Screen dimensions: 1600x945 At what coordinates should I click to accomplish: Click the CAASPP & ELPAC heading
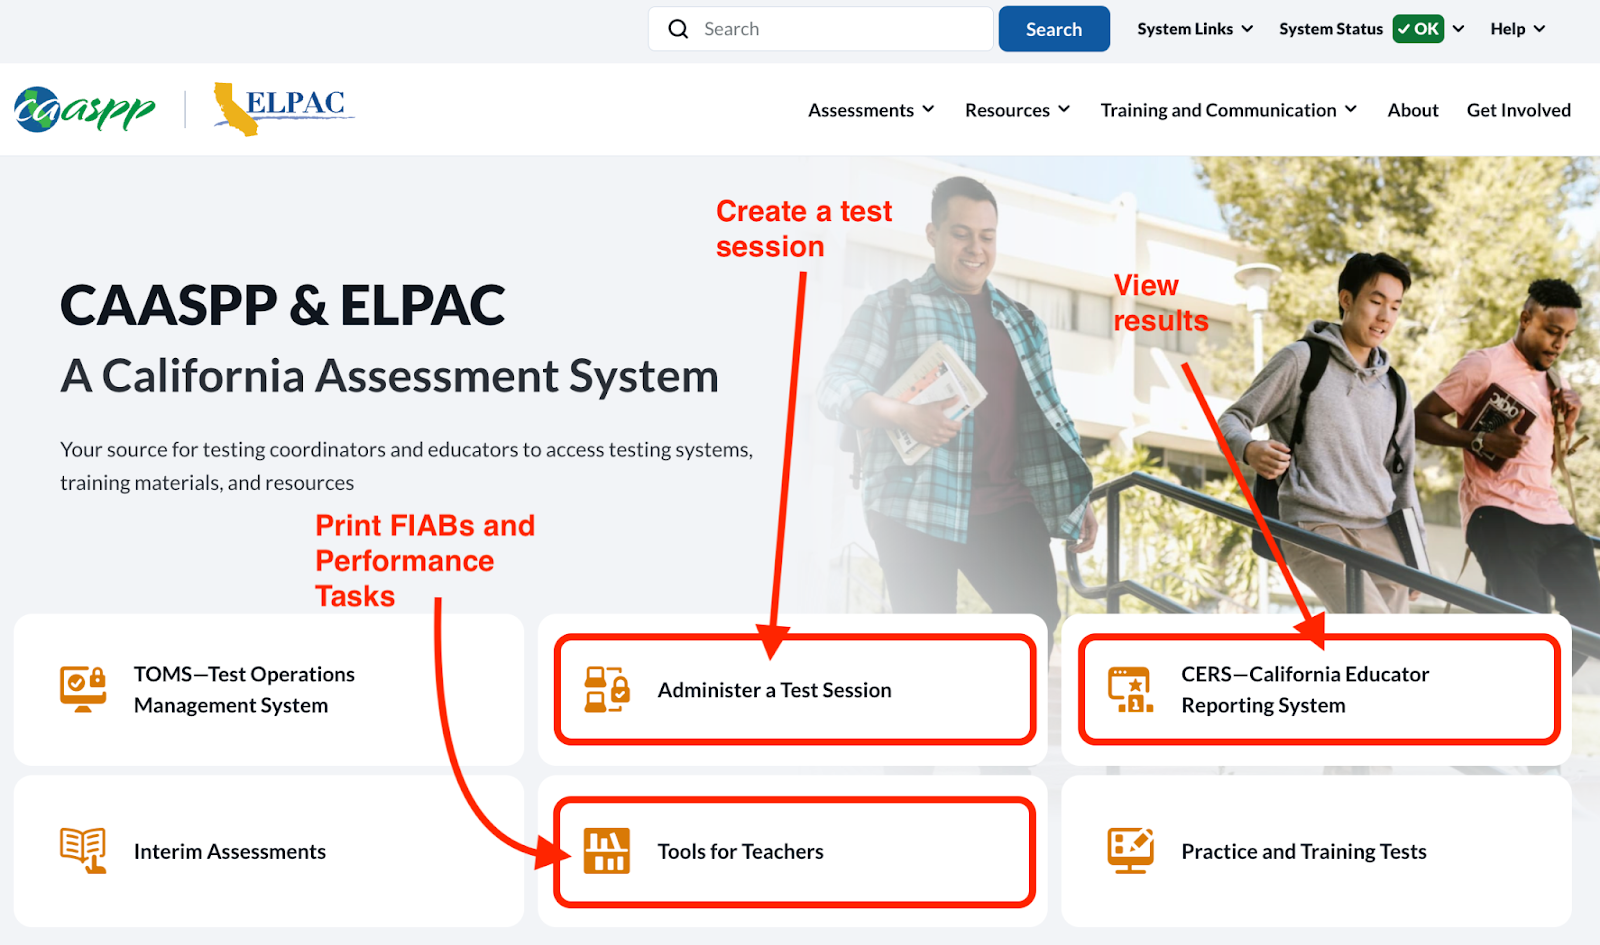click(283, 305)
